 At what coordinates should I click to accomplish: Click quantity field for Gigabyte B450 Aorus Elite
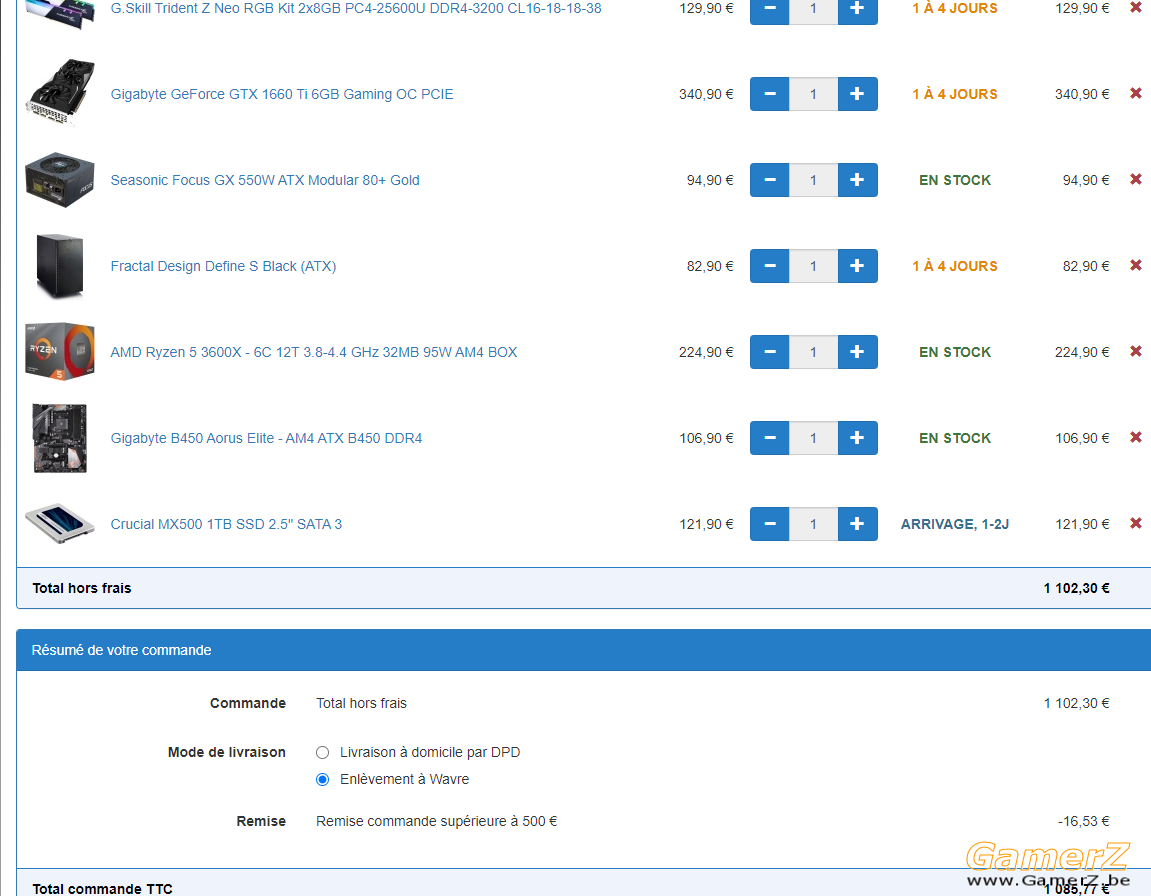813,438
